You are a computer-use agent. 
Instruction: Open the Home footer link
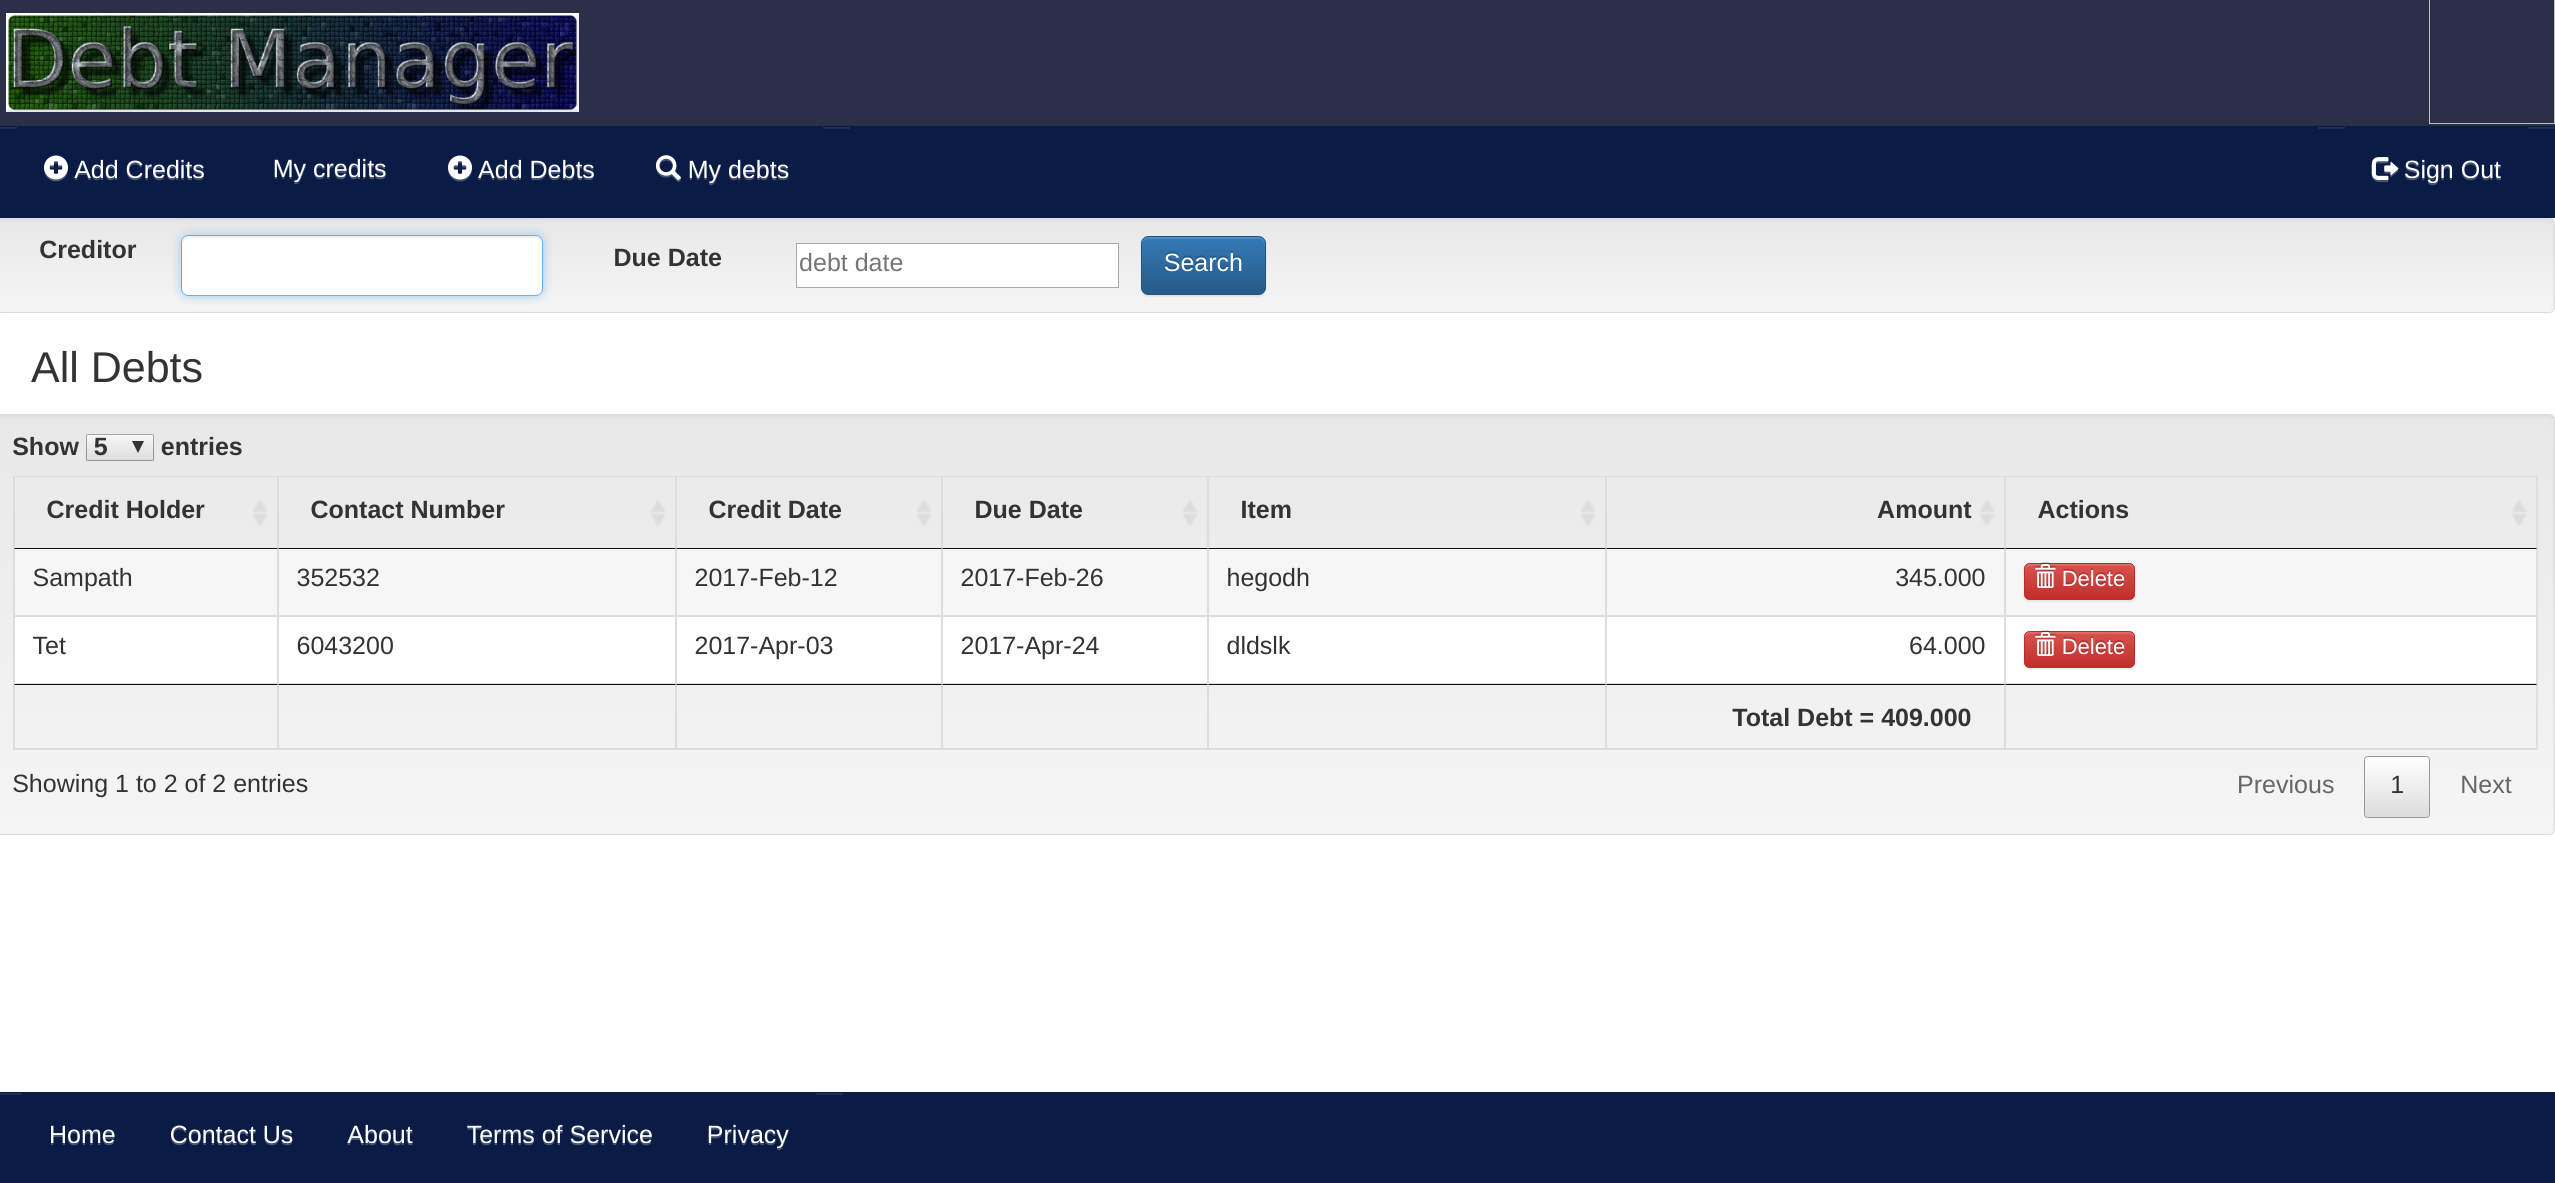82,1135
